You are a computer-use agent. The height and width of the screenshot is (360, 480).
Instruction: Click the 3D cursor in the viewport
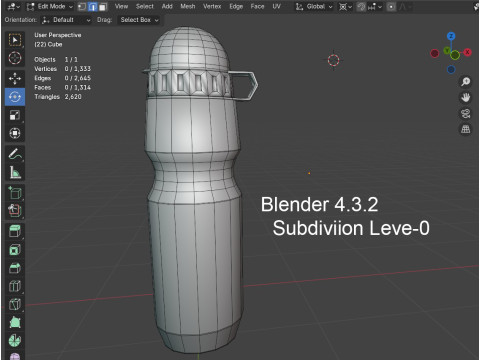point(333,60)
